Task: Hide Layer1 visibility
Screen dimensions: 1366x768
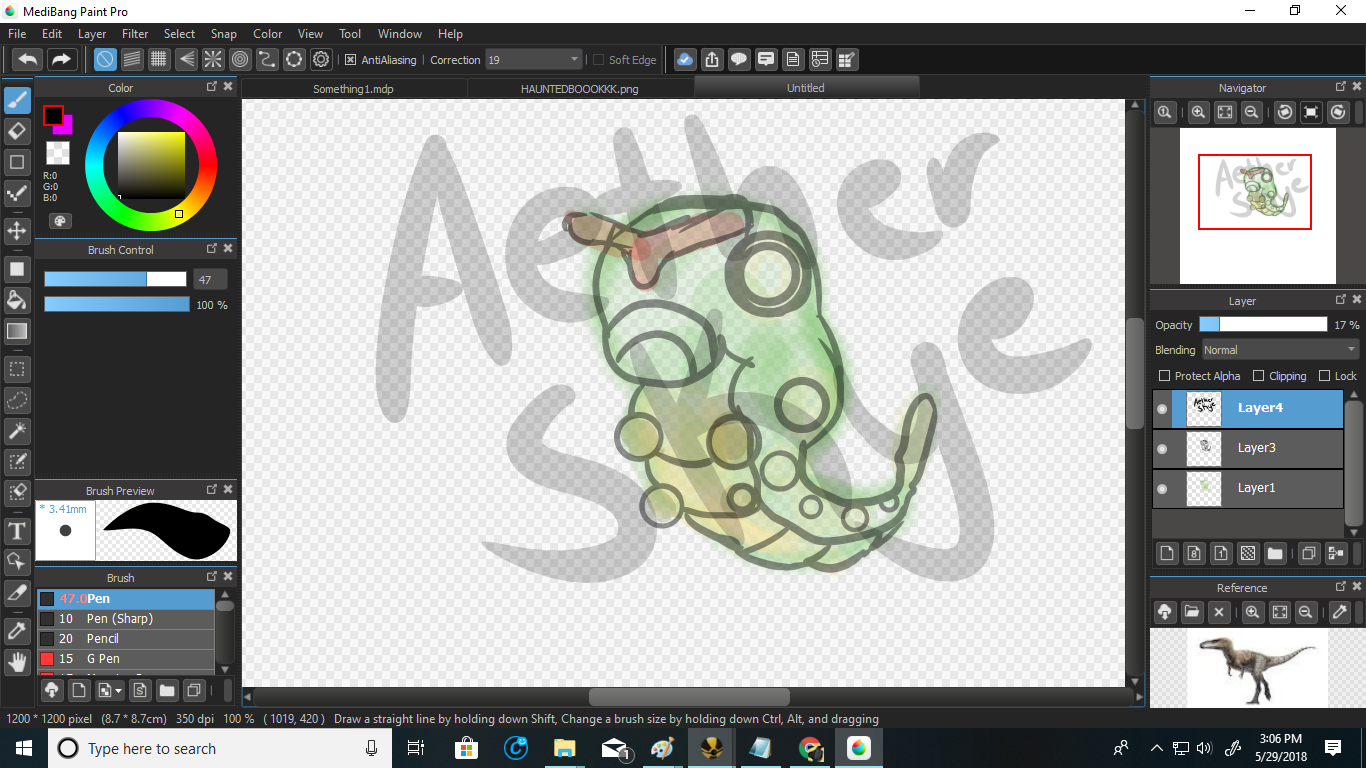Action: (1162, 489)
